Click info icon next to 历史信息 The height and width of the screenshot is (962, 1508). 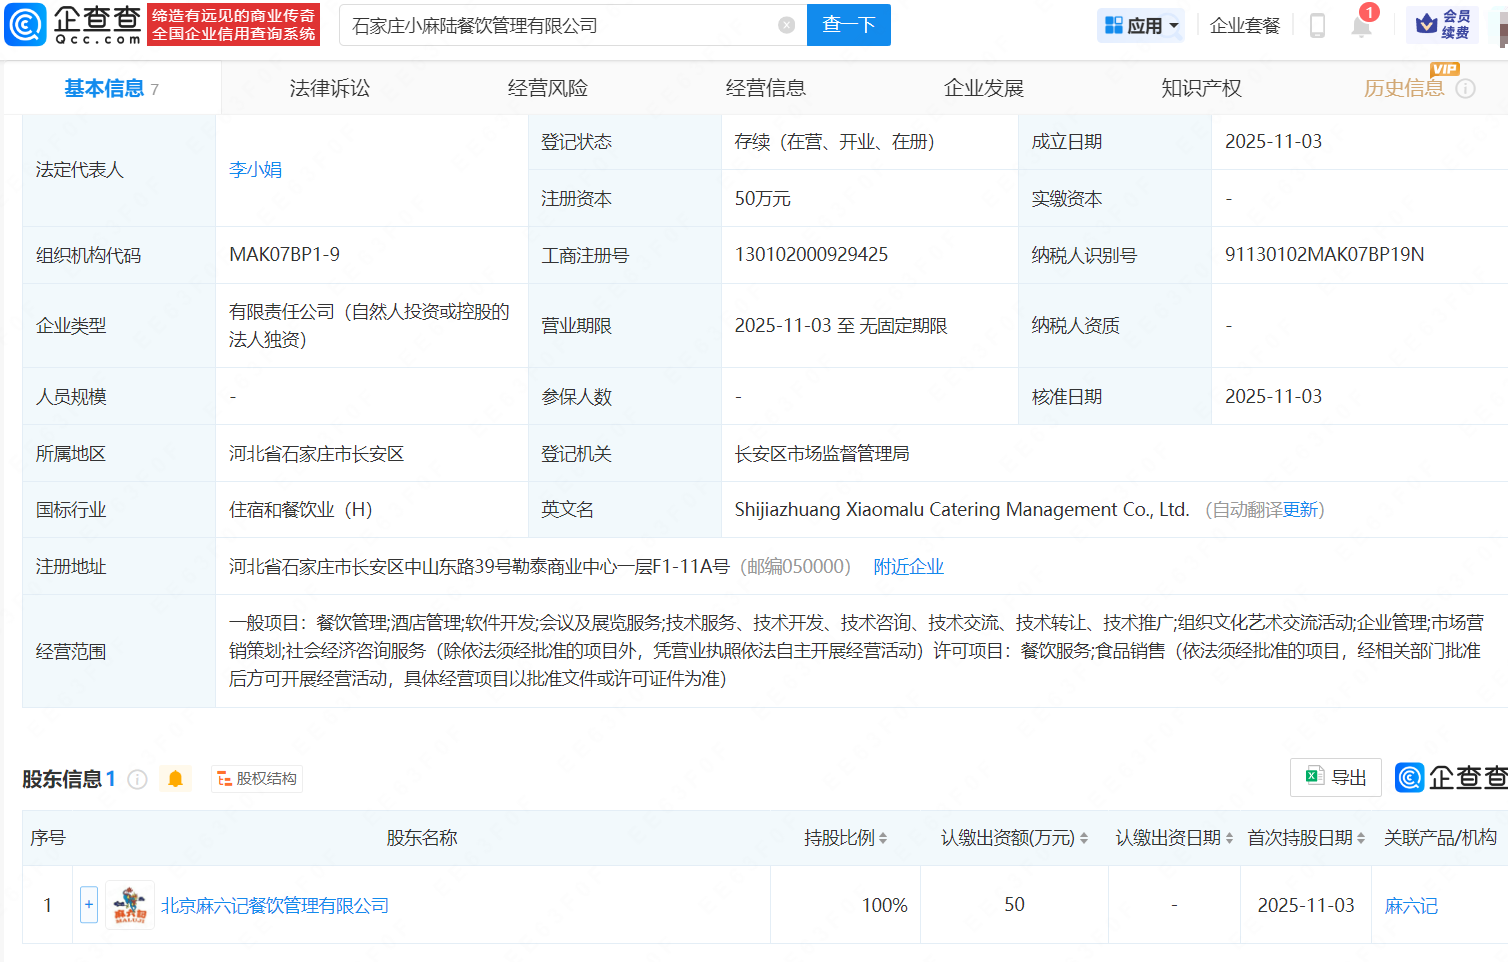[x=1465, y=89]
